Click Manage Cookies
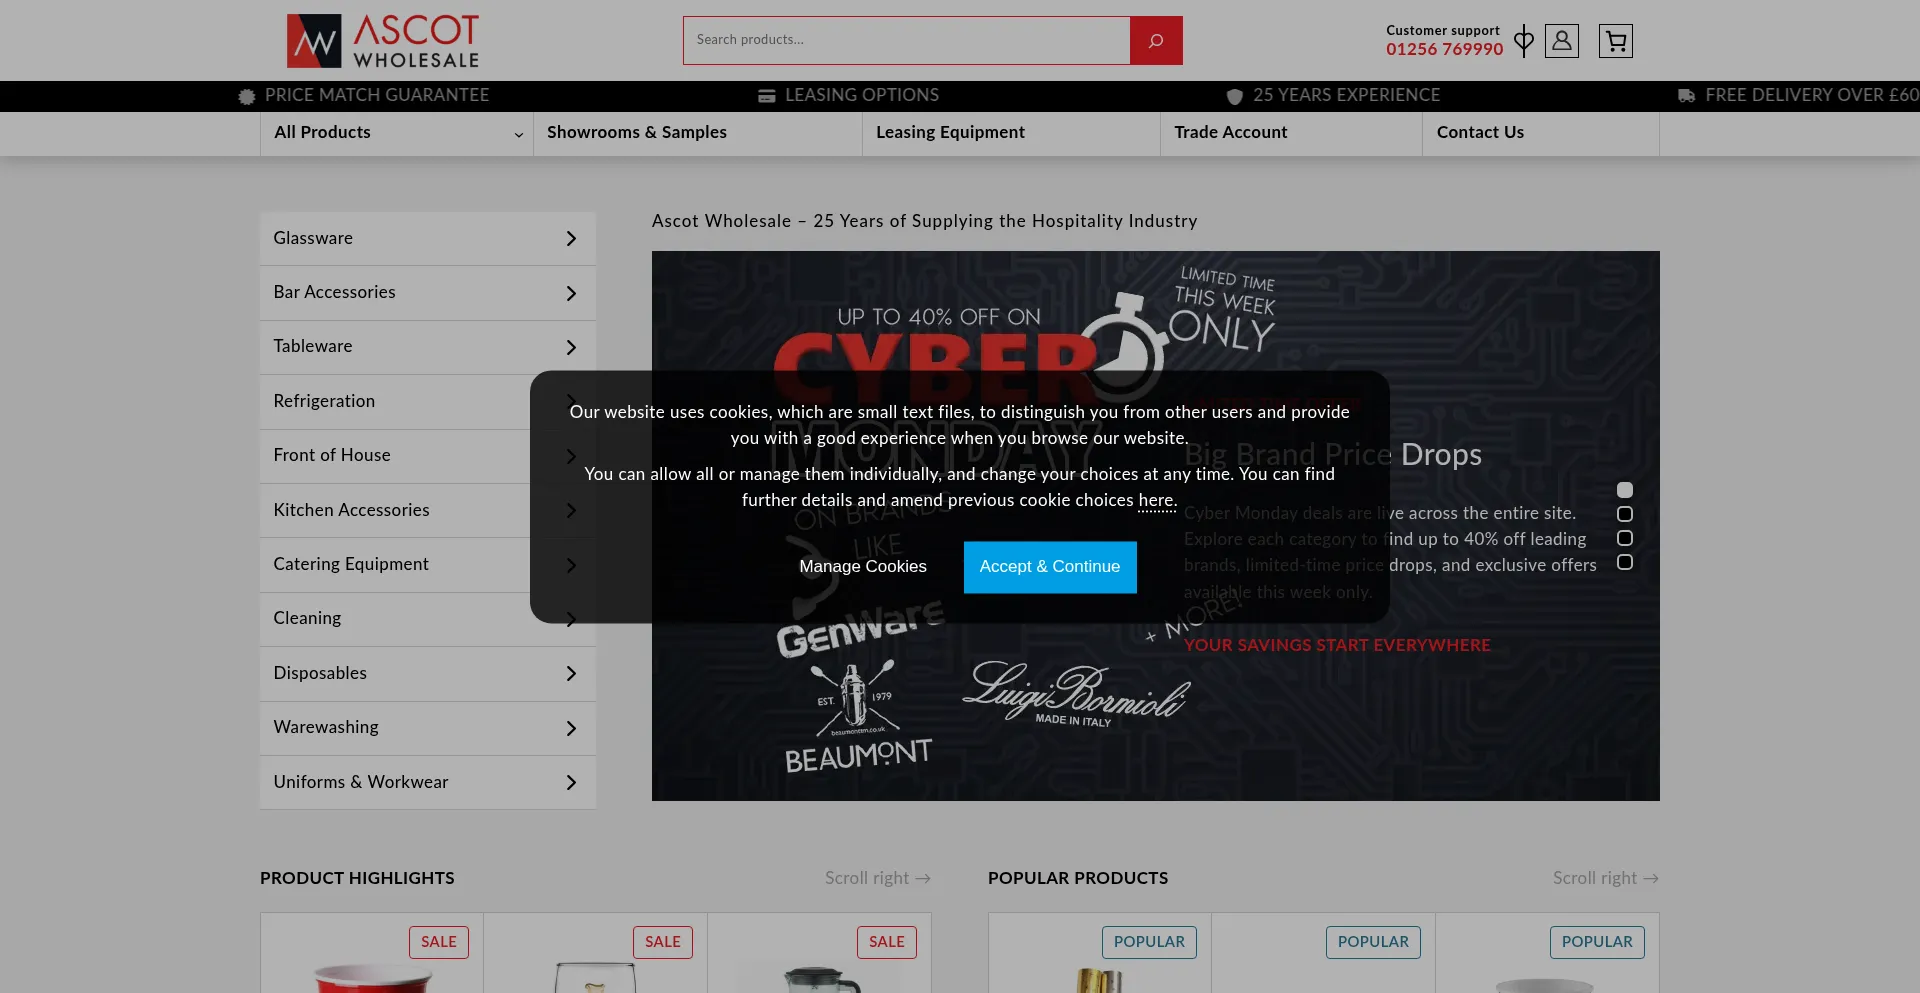Viewport: 1920px width, 993px height. click(x=862, y=567)
